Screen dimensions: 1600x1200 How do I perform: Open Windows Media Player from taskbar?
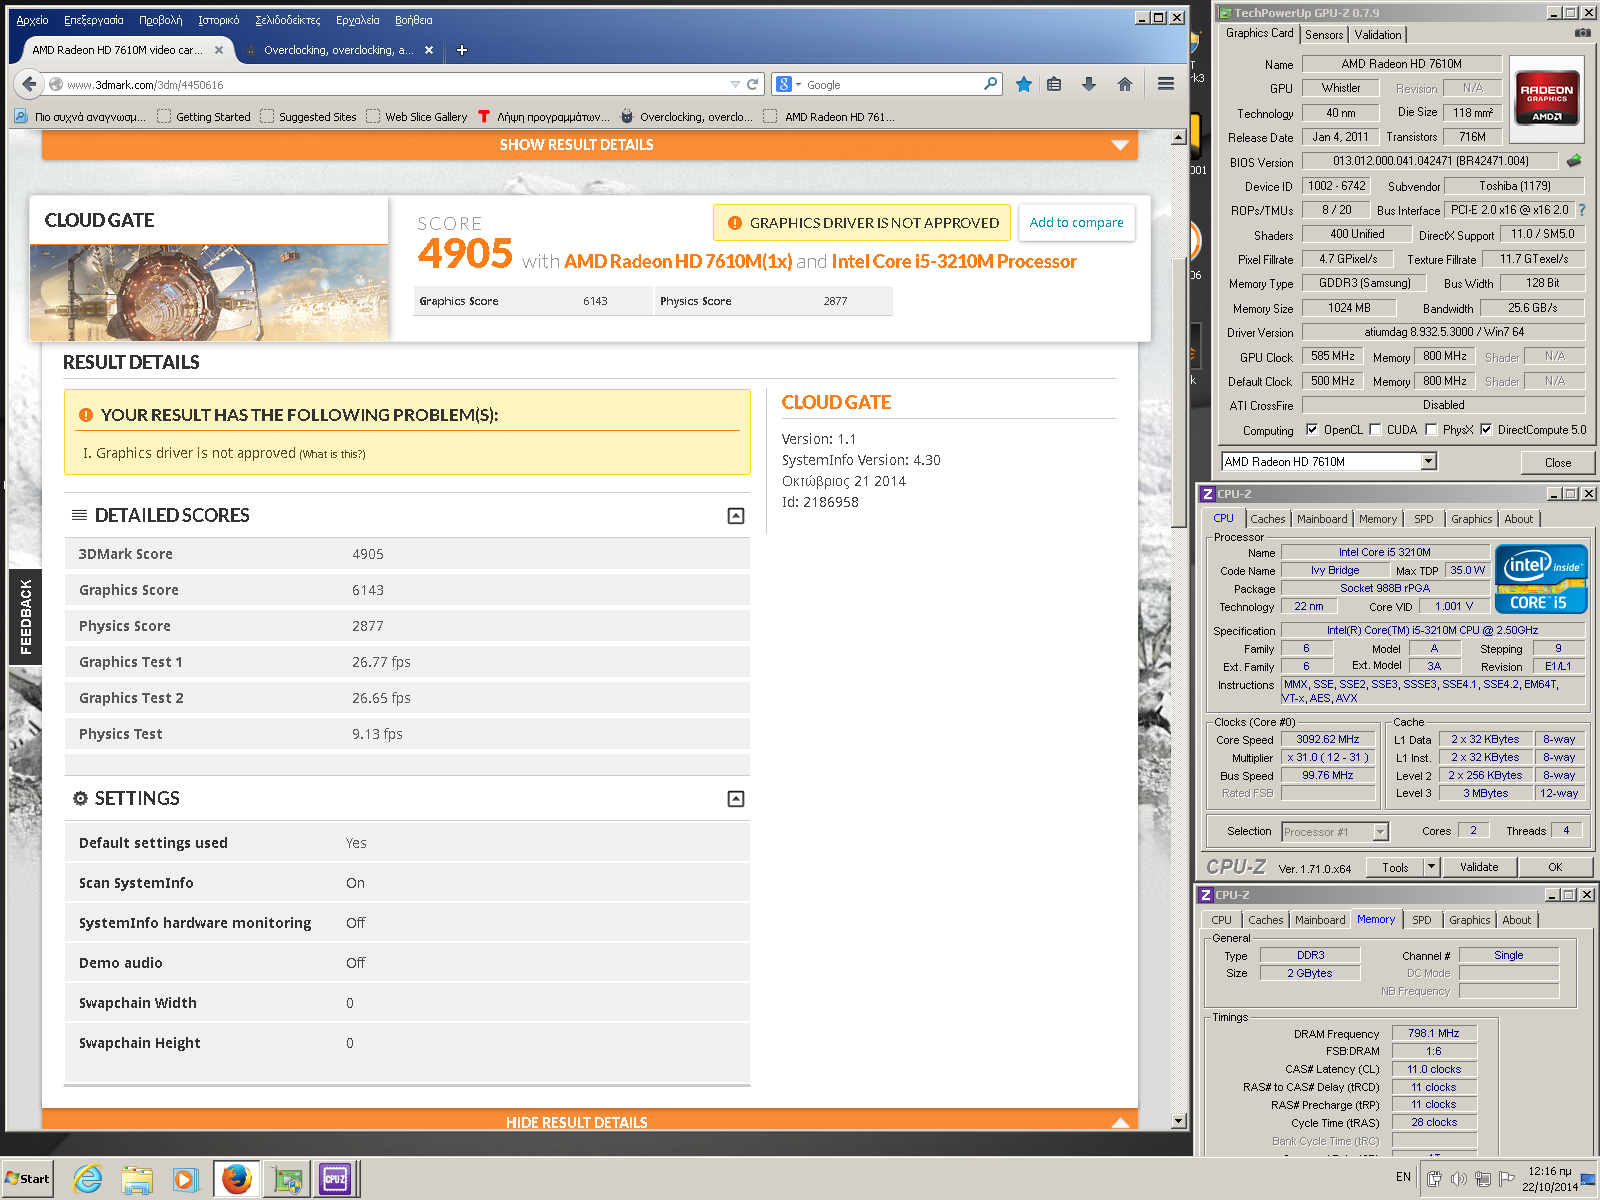click(x=186, y=1179)
